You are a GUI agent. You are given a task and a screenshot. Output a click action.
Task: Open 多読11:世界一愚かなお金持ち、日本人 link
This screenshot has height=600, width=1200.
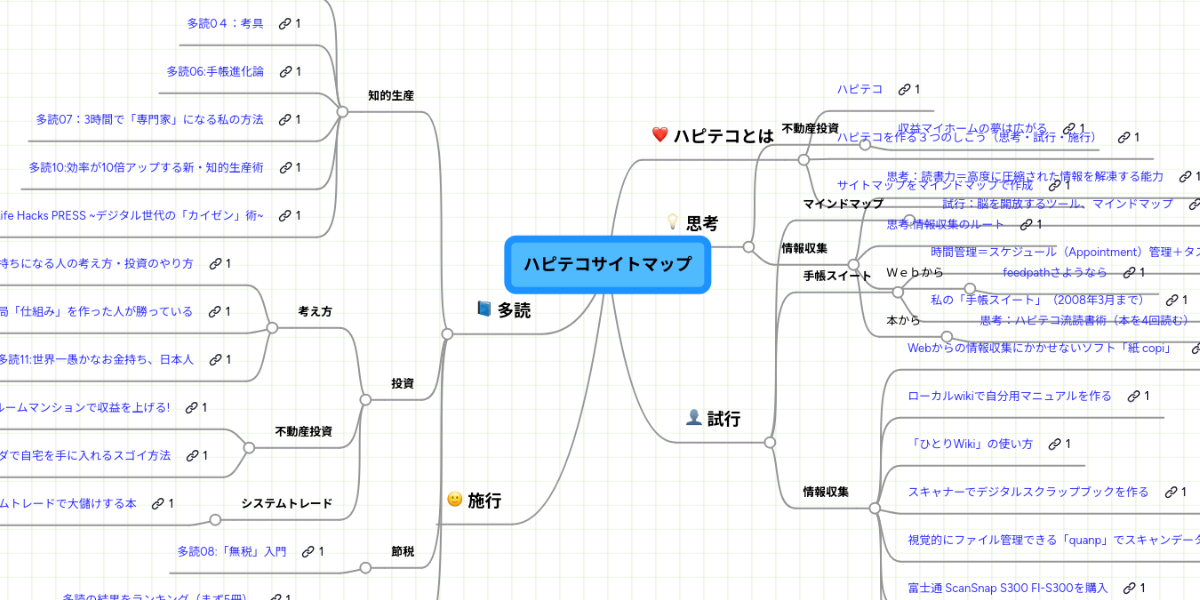(x=96, y=359)
